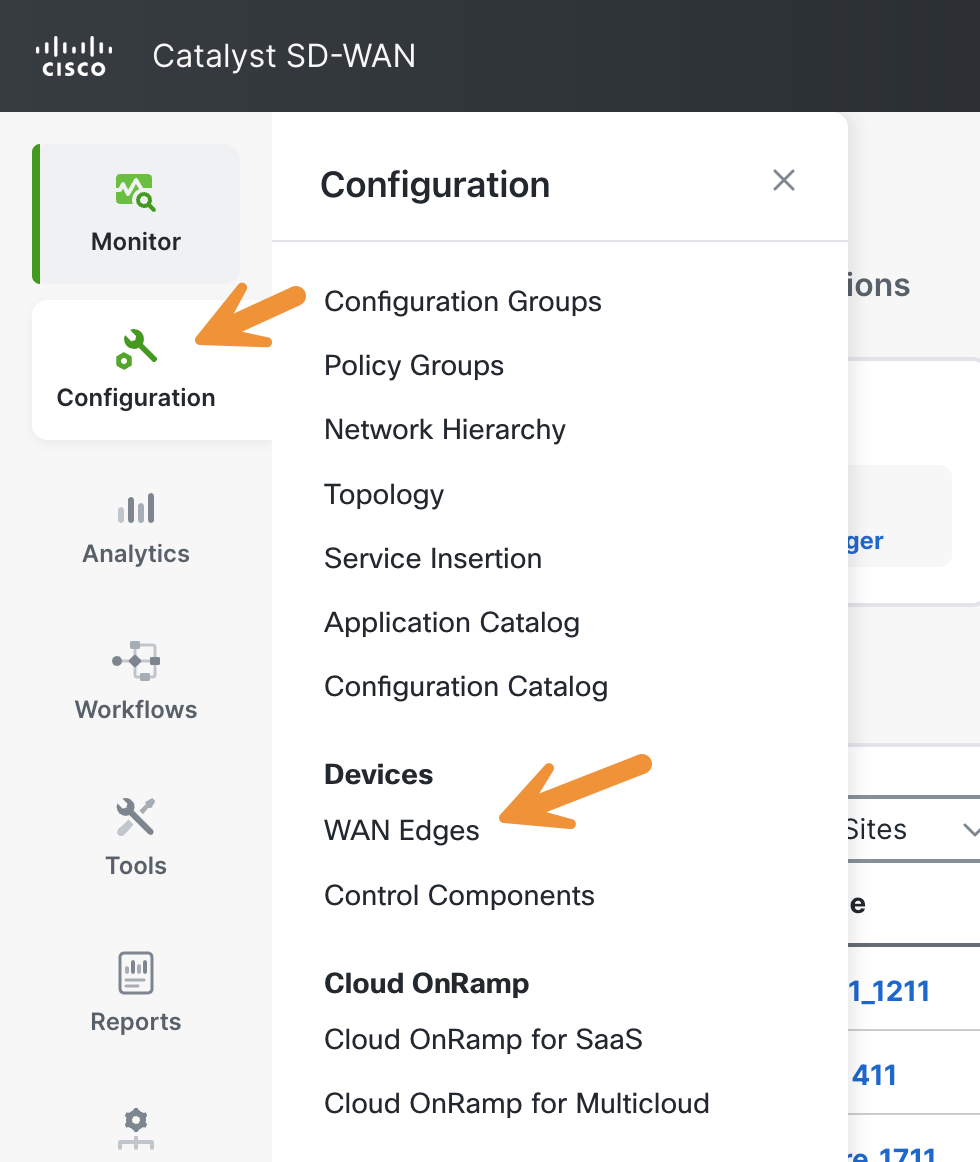Open Control Components

tap(460, 895)
